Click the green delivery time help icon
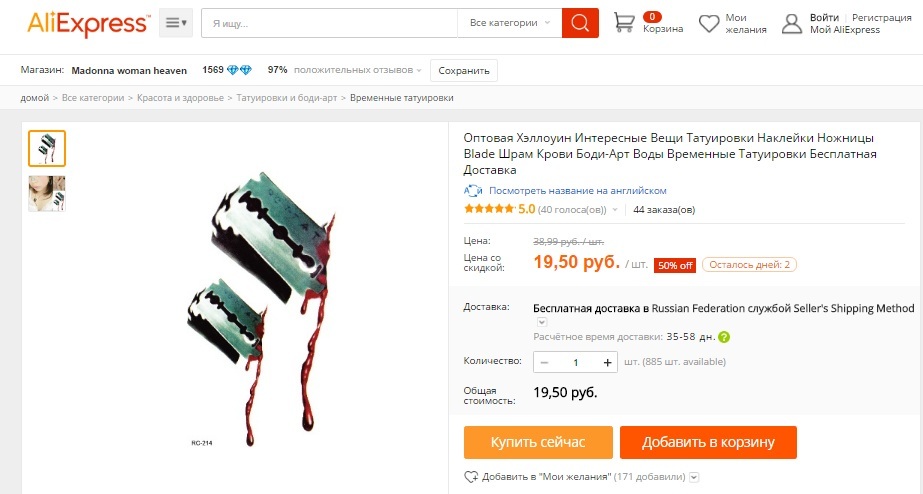The height and width of the screenshot is (494, 923). click(x=724, y=337)
